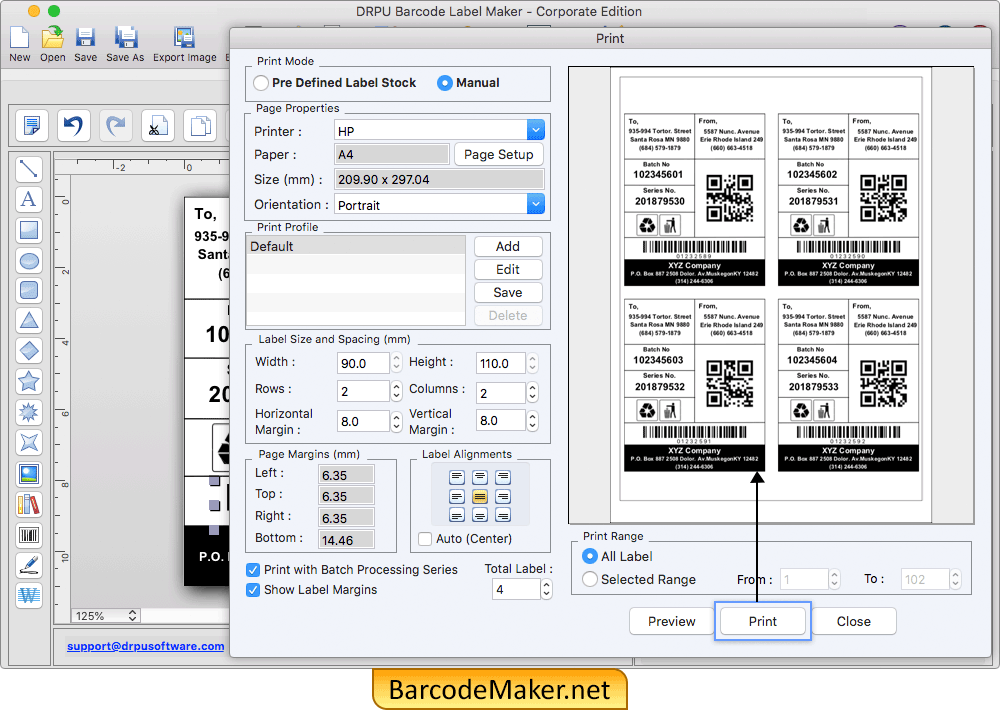1000x710 pixels.
Task: Set label alignment to middle center
Action: (480, 496)
